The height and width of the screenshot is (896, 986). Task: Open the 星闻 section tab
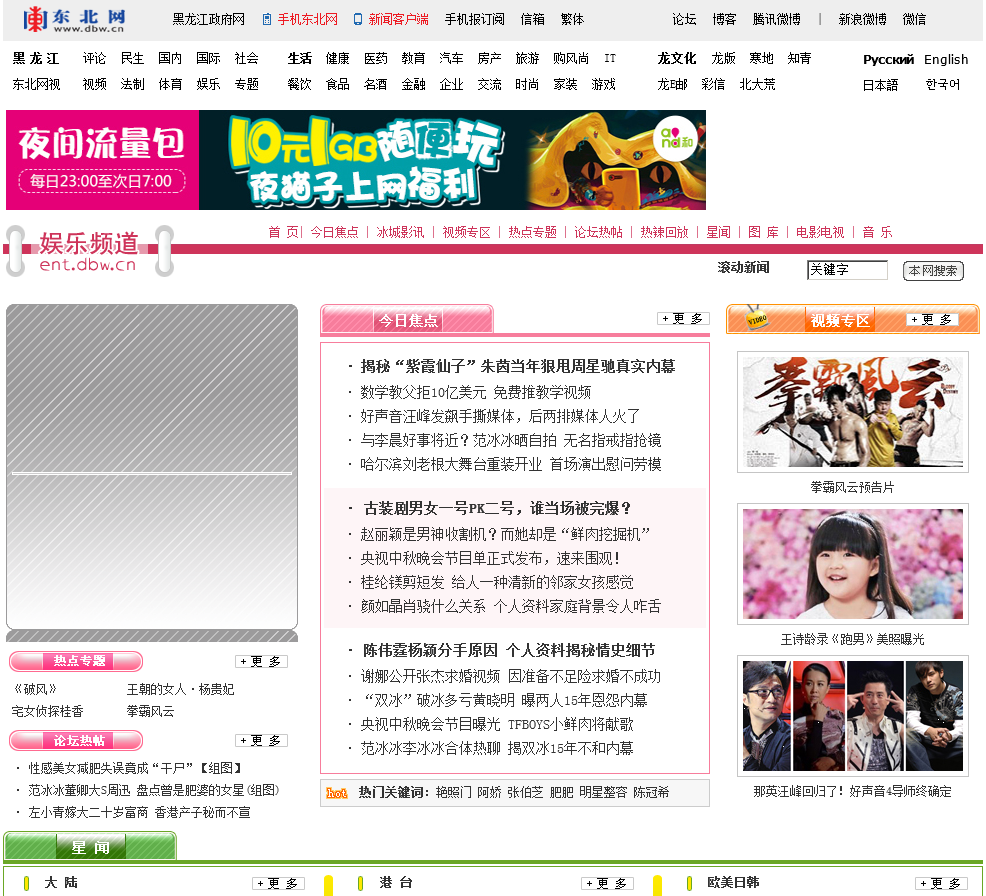(90, 847)
